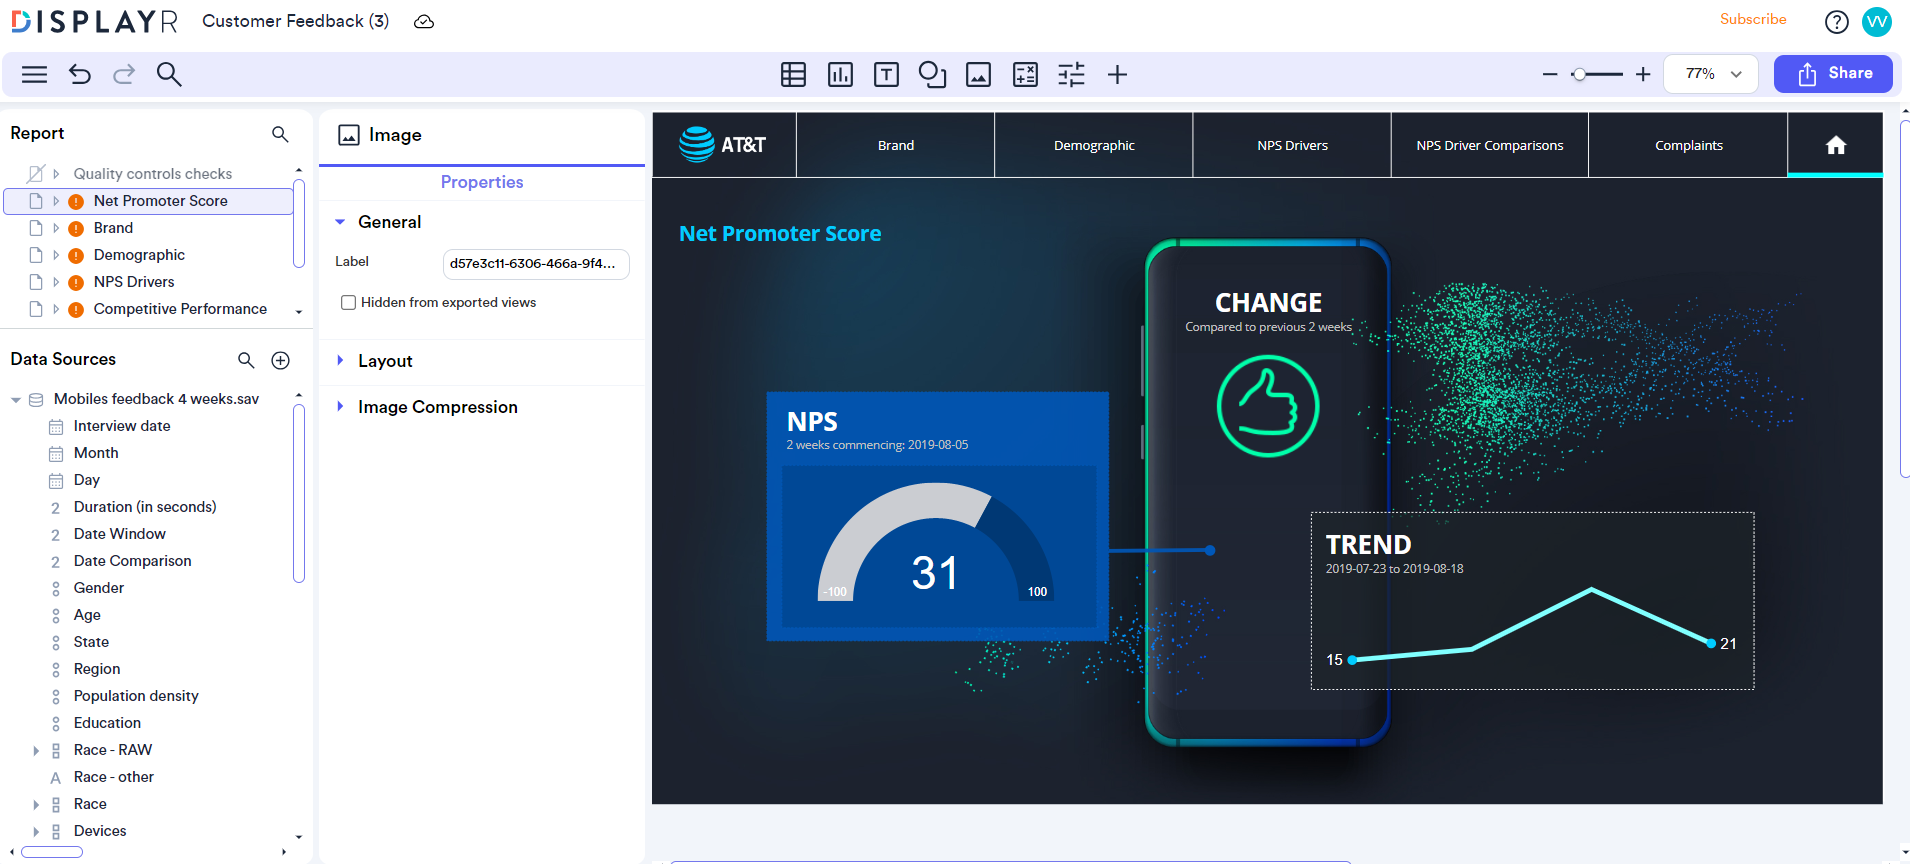The image size is (1910, 864).
Task: Undo the last action
Action: click(x=80, y=74)
